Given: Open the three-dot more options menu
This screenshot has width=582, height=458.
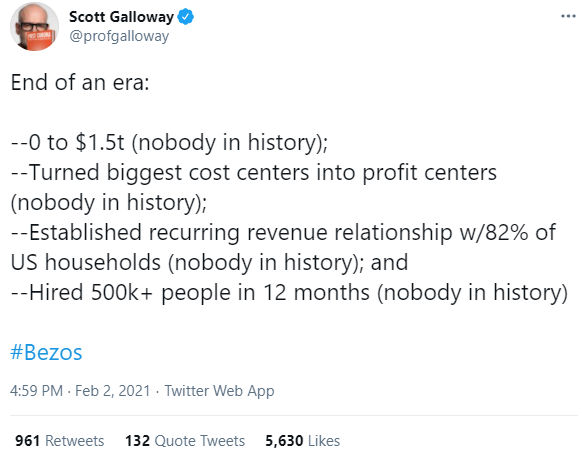Looking at the screenshot, I should [568, 16].
